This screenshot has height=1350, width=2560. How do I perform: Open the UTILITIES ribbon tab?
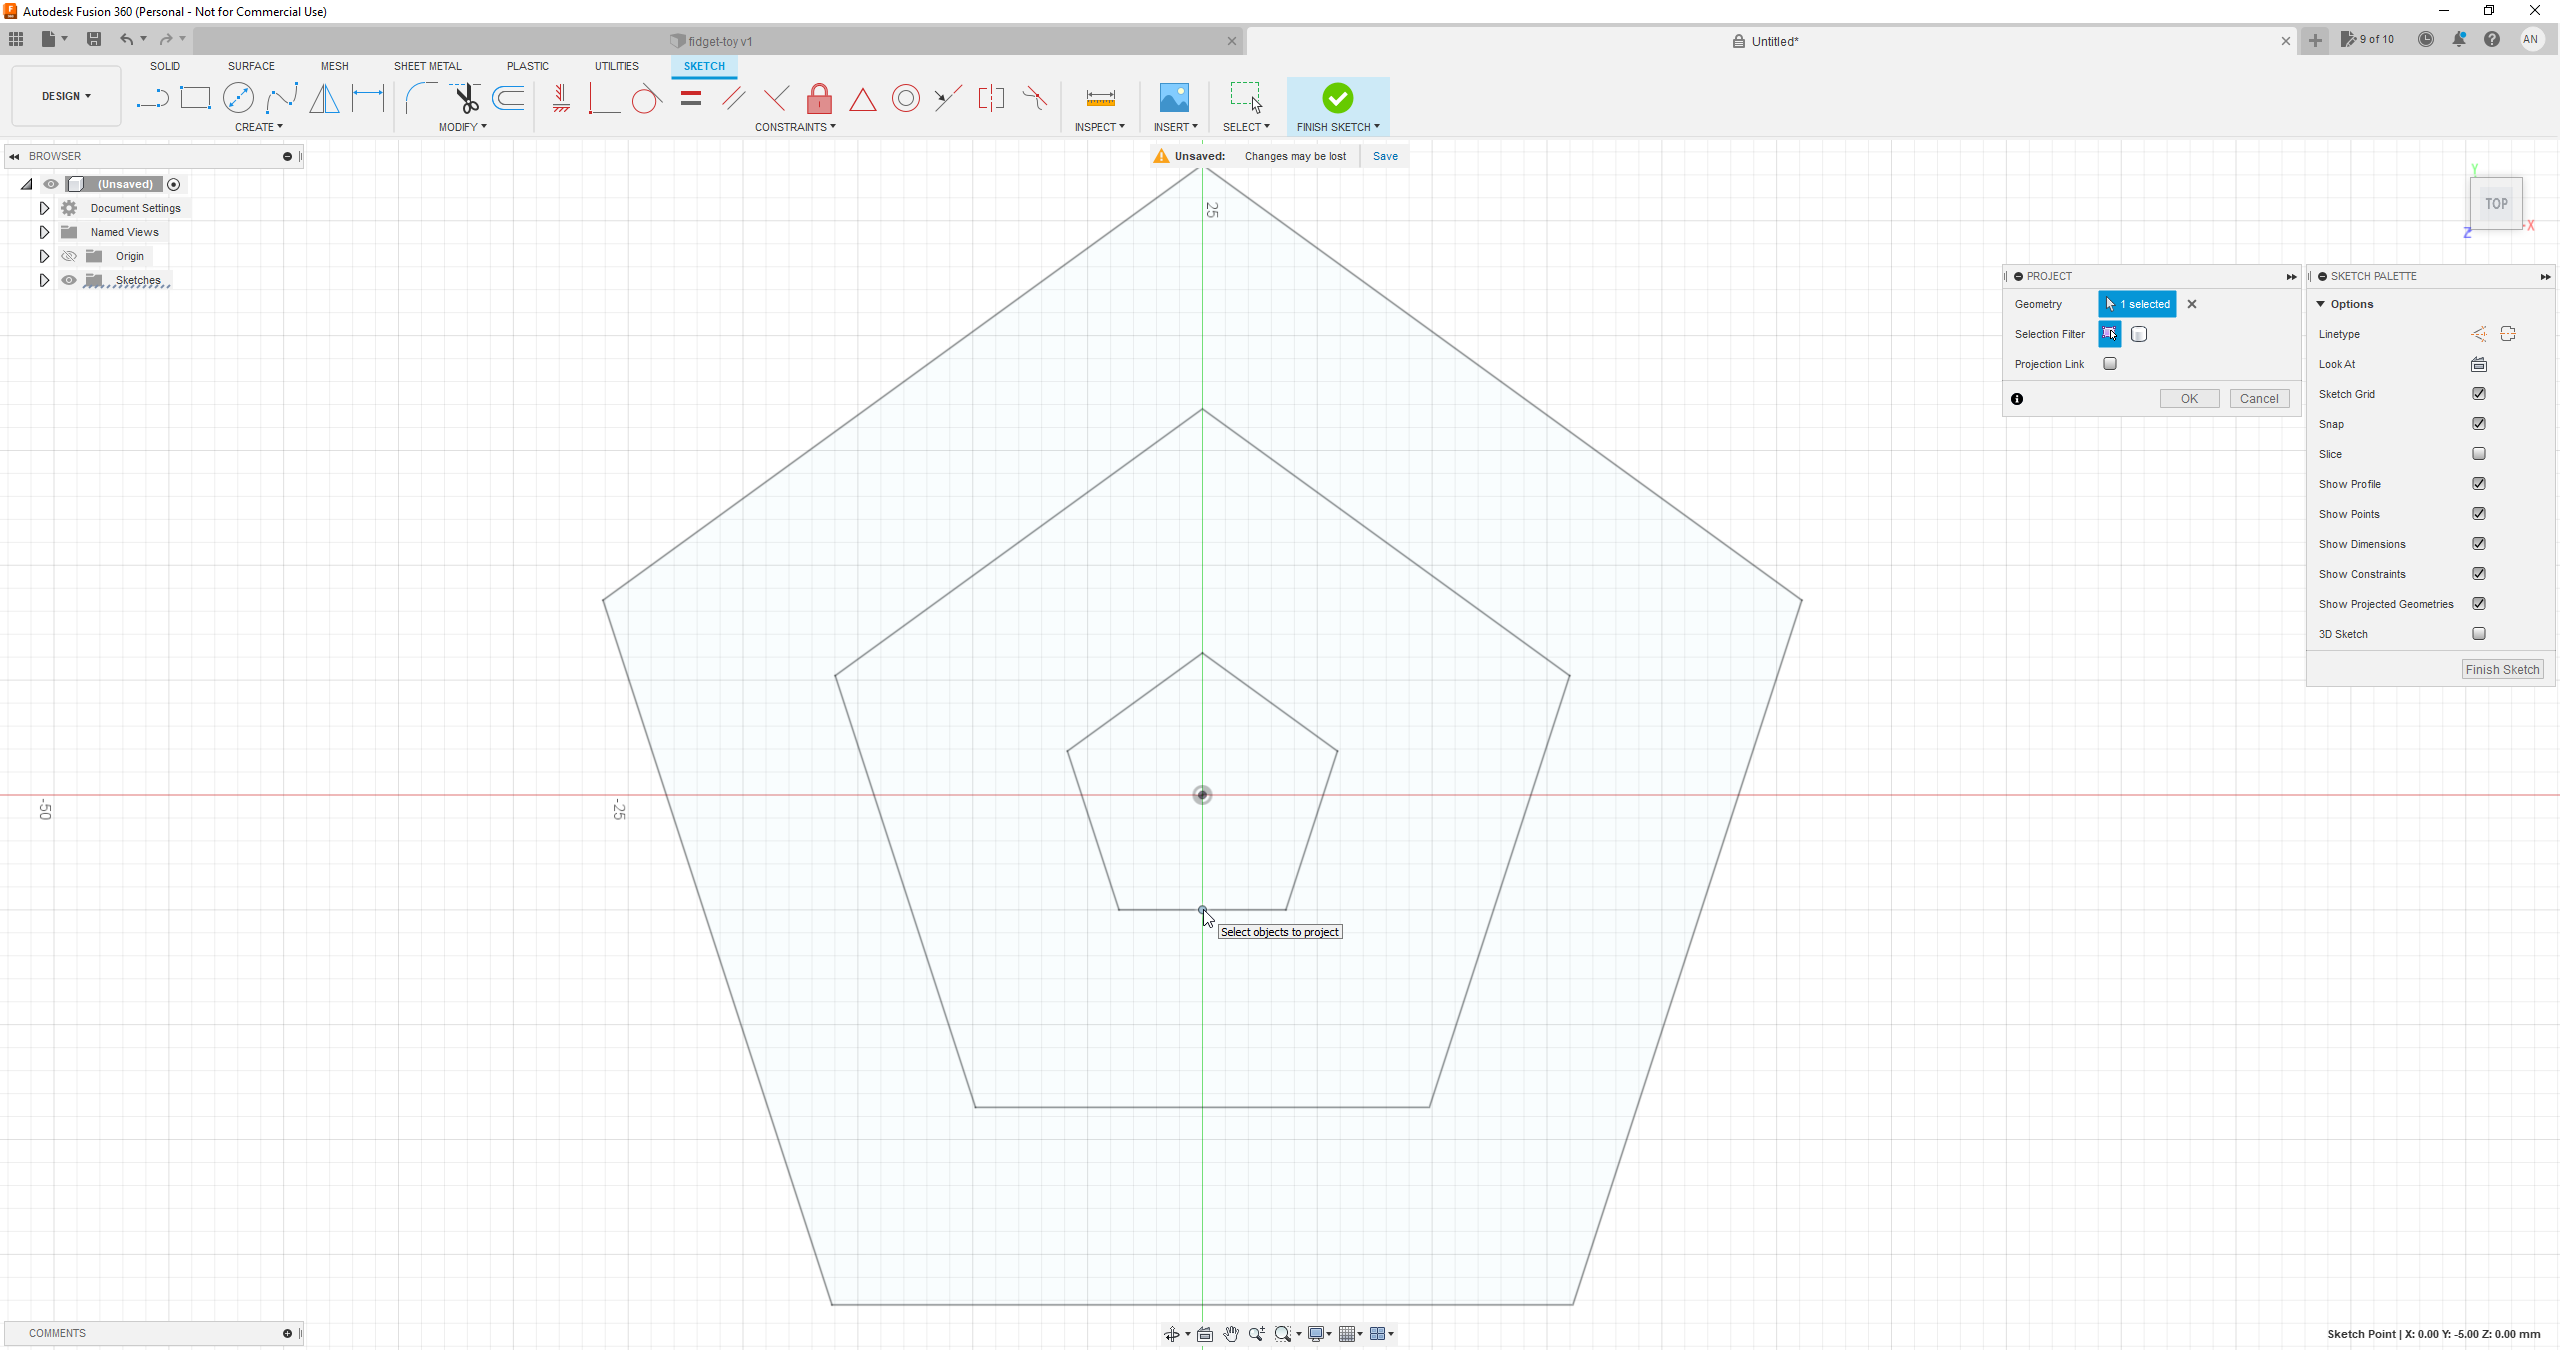616,66
